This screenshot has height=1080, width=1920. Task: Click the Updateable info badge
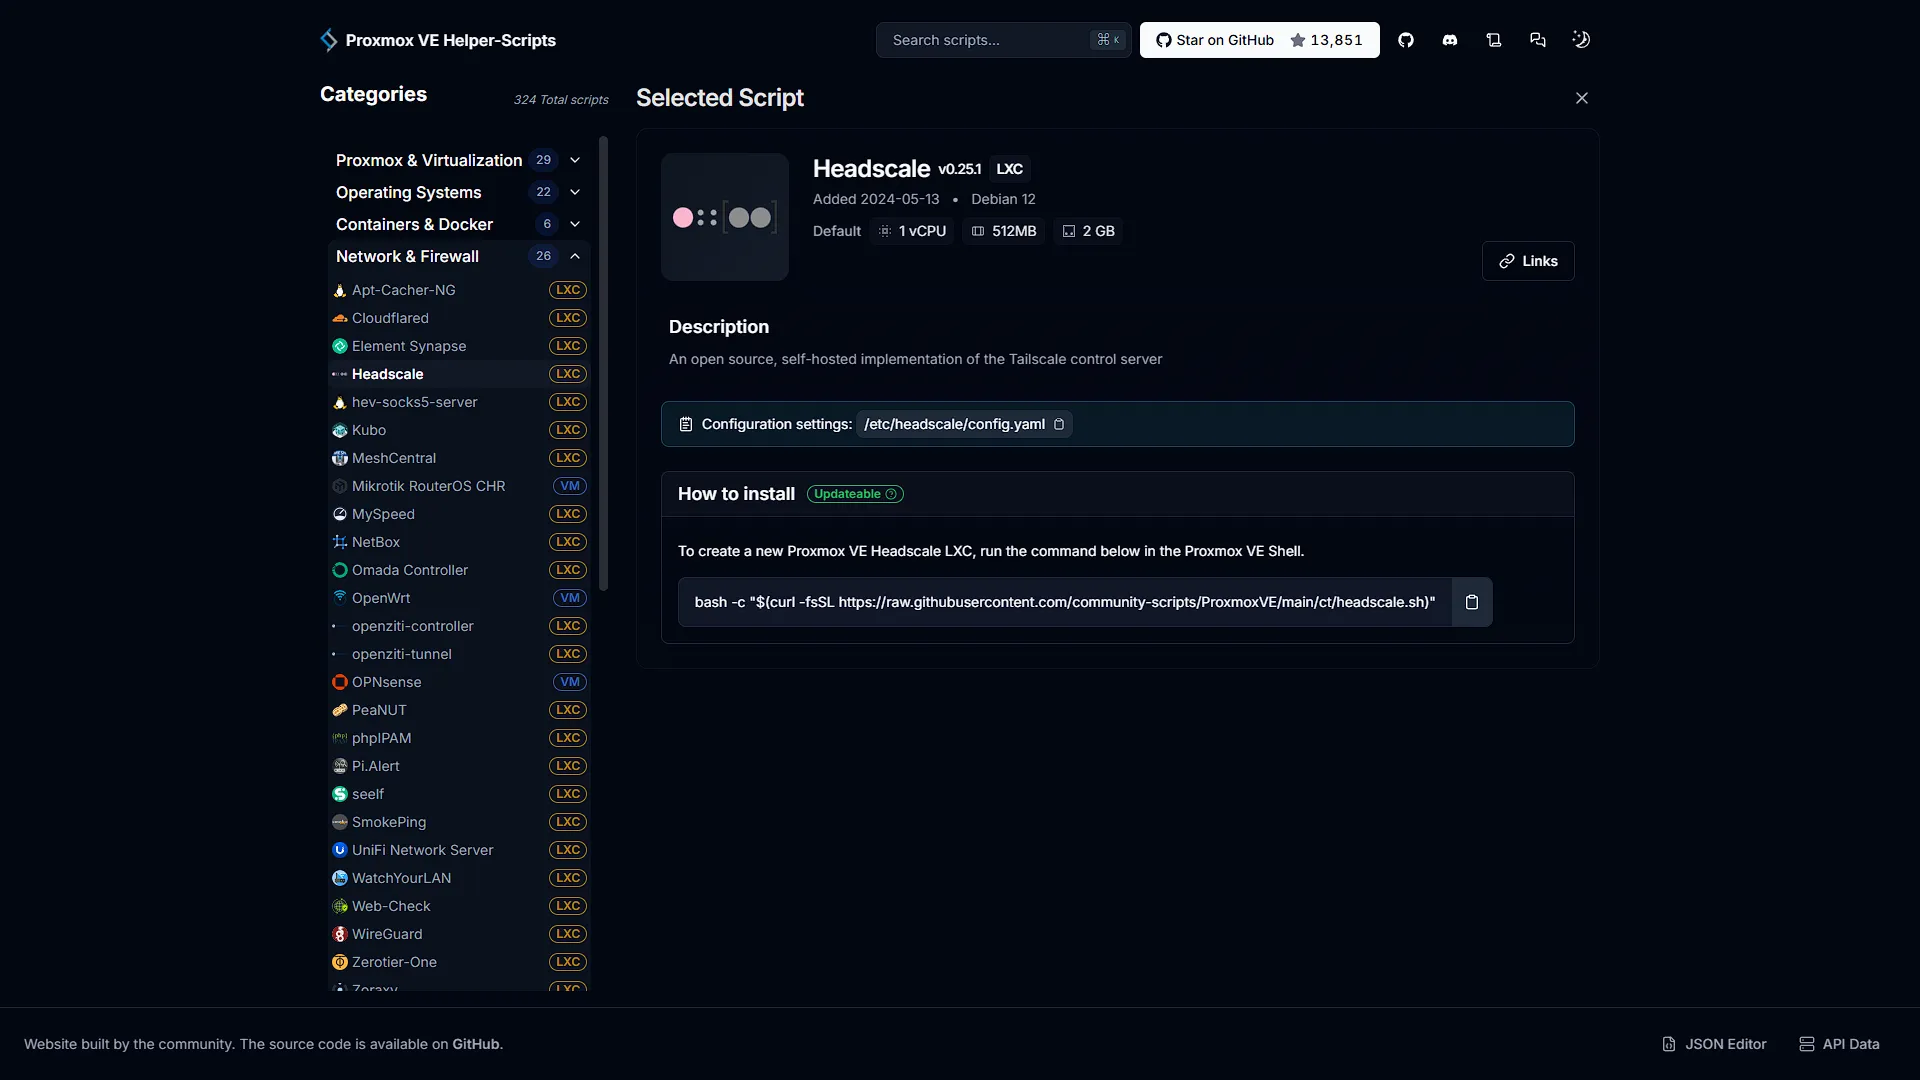pos(855,494)
